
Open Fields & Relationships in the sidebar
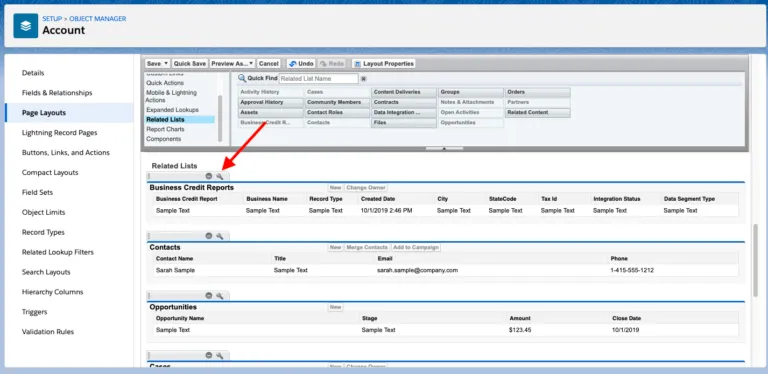point(57,93)
